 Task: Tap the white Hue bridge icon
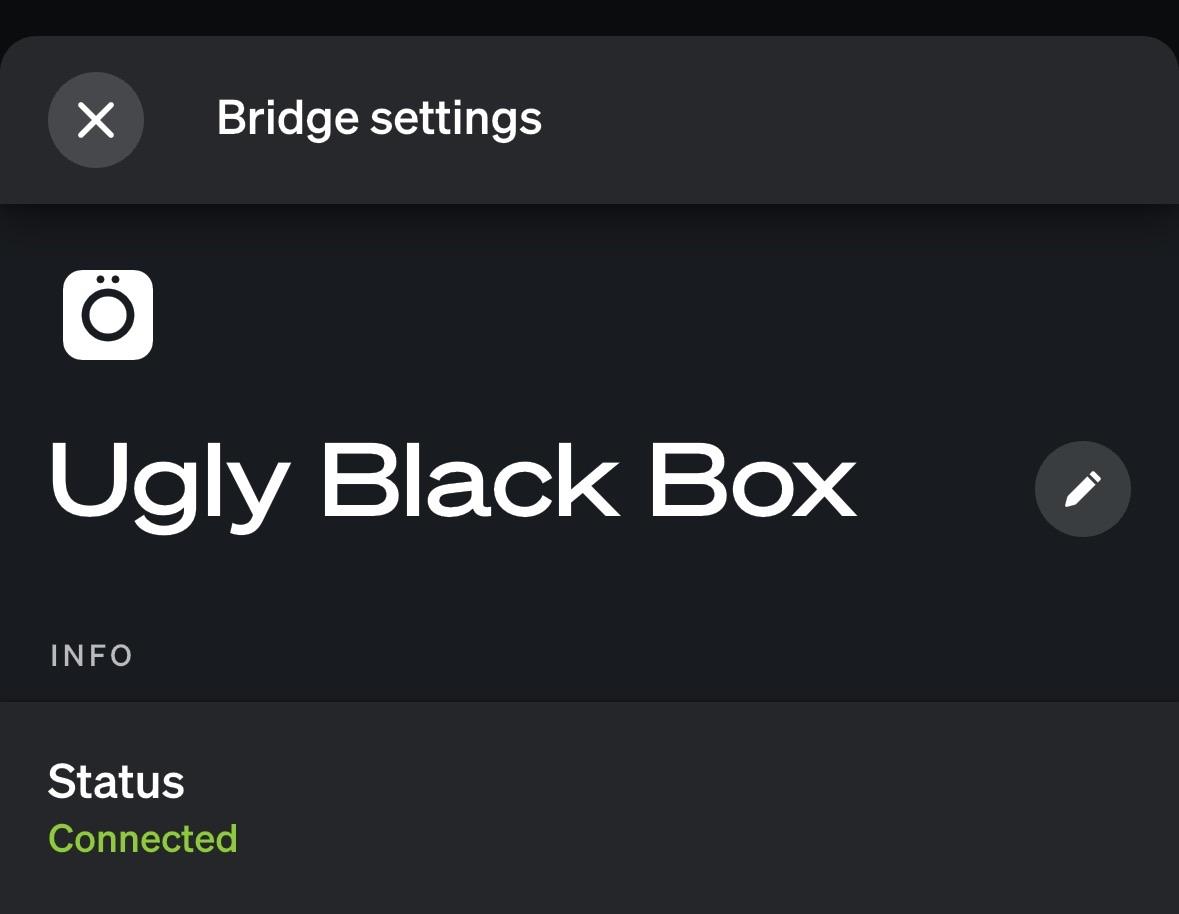click(x=108, y=314)
